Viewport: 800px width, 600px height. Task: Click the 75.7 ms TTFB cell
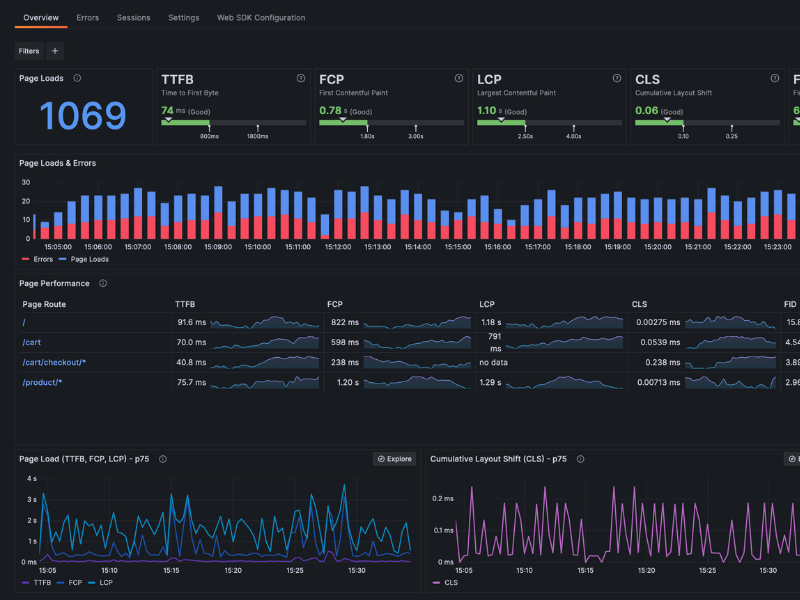(192, 382)
